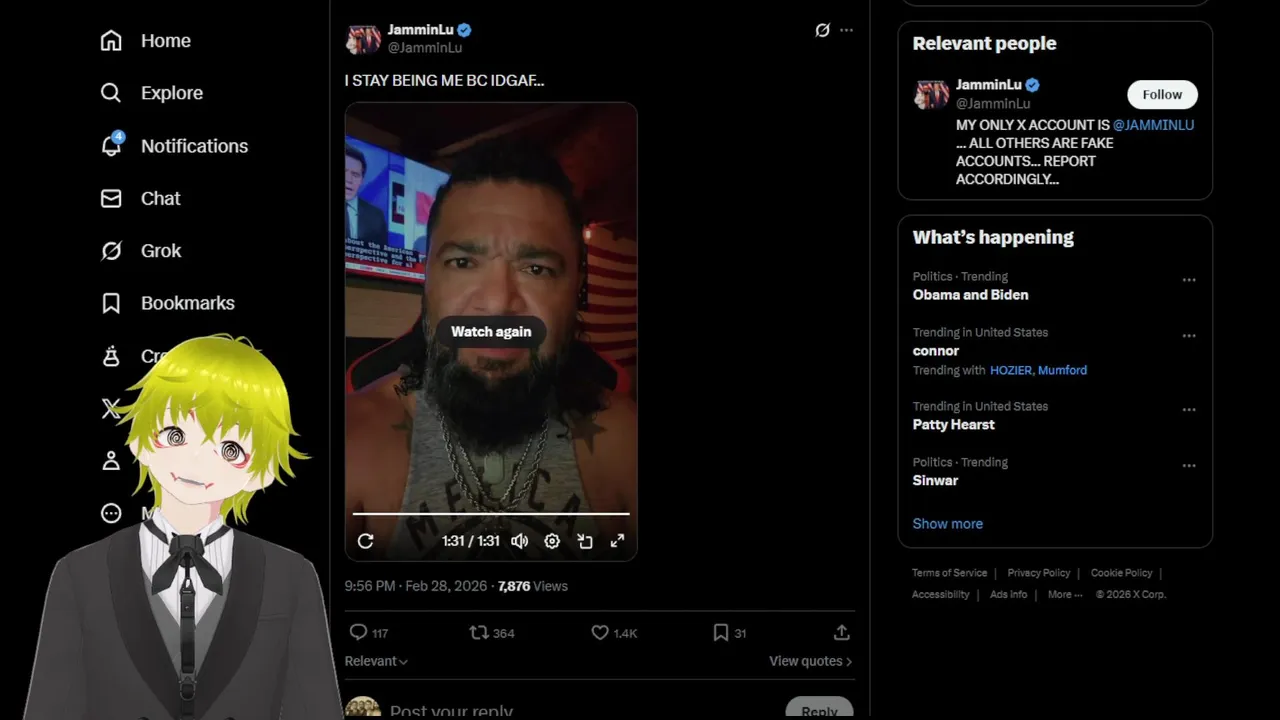Expand the Relevant replies sort dropdown
Screen dimensions: 1280x720
[376, 661]
